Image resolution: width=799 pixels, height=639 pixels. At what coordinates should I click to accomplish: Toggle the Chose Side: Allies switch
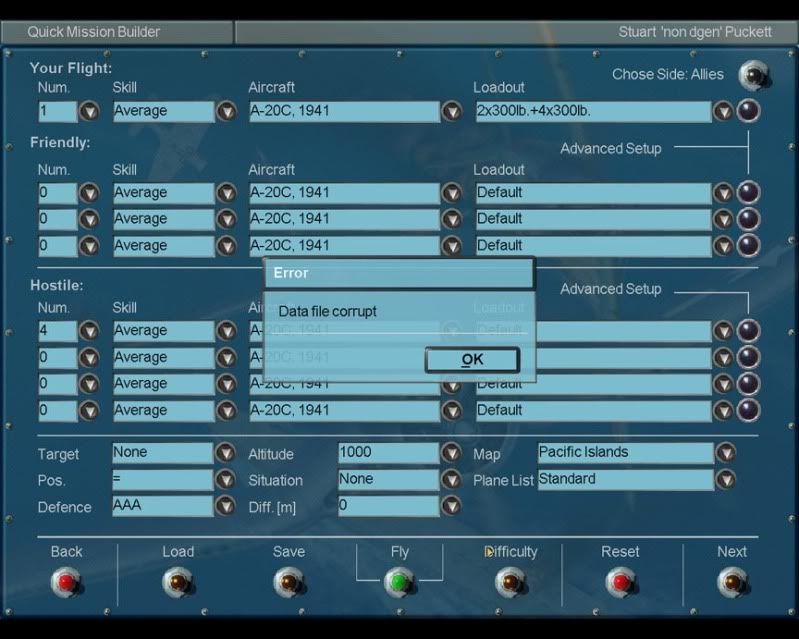pyautogui.click(x=753, y=75)
